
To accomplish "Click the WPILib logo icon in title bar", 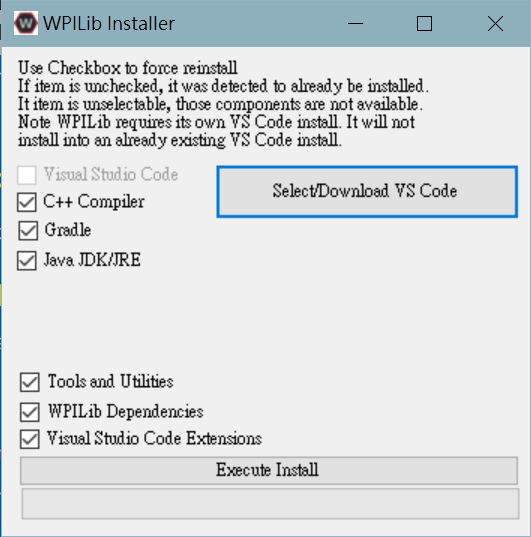I will 26,23.
